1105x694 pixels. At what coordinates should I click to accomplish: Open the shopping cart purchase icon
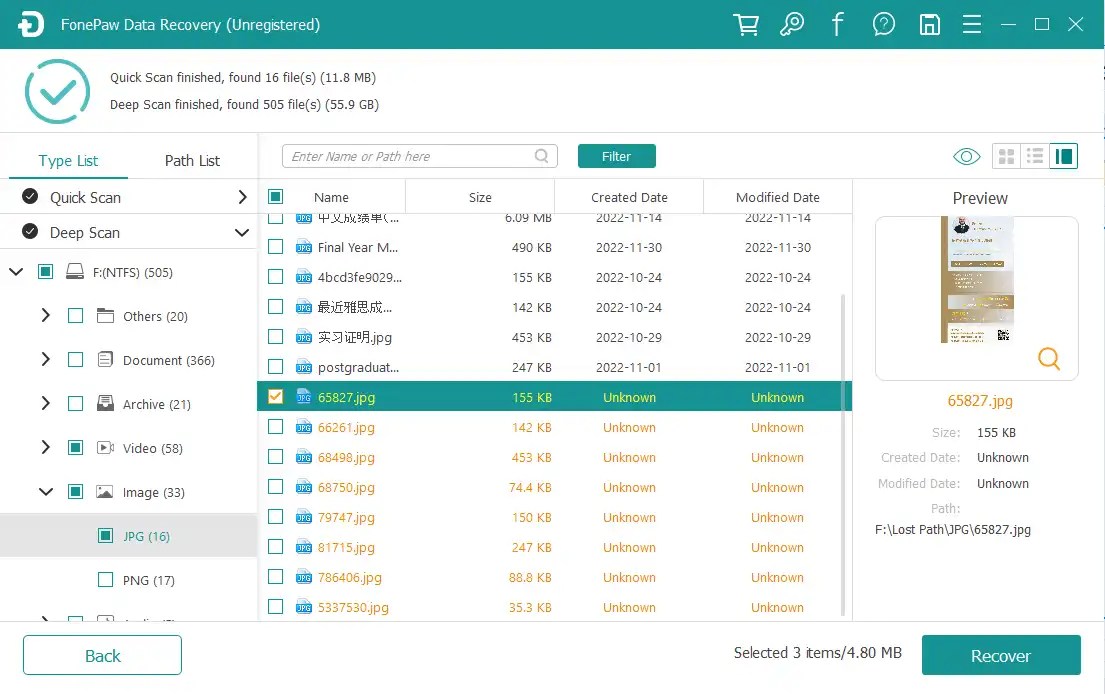tap(746, 25)
